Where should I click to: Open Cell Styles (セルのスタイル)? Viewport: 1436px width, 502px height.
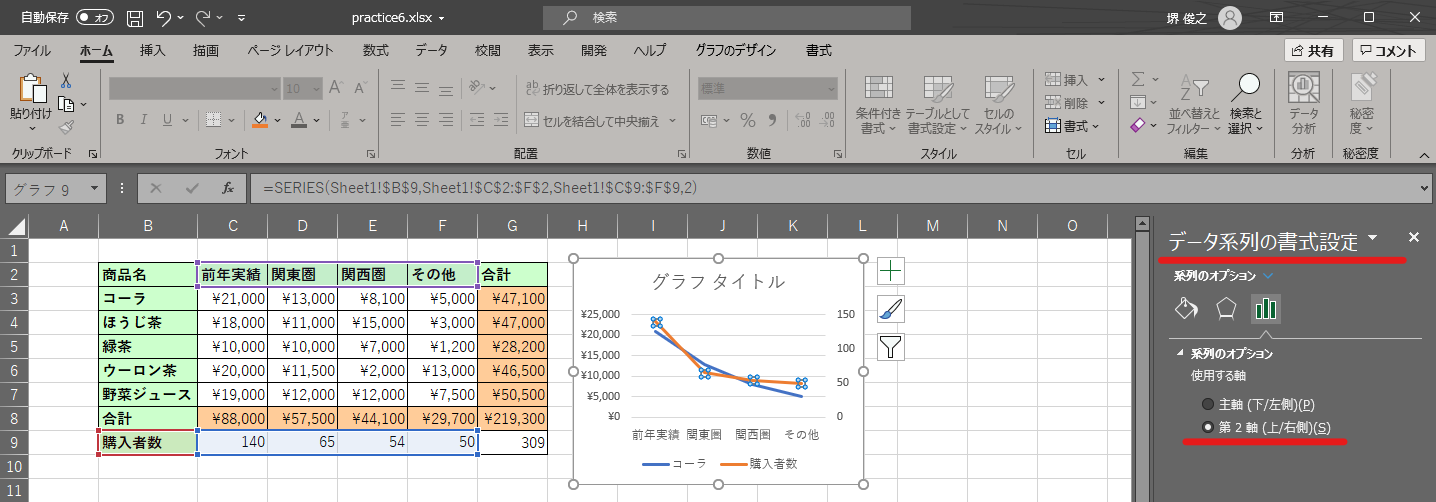998,104
